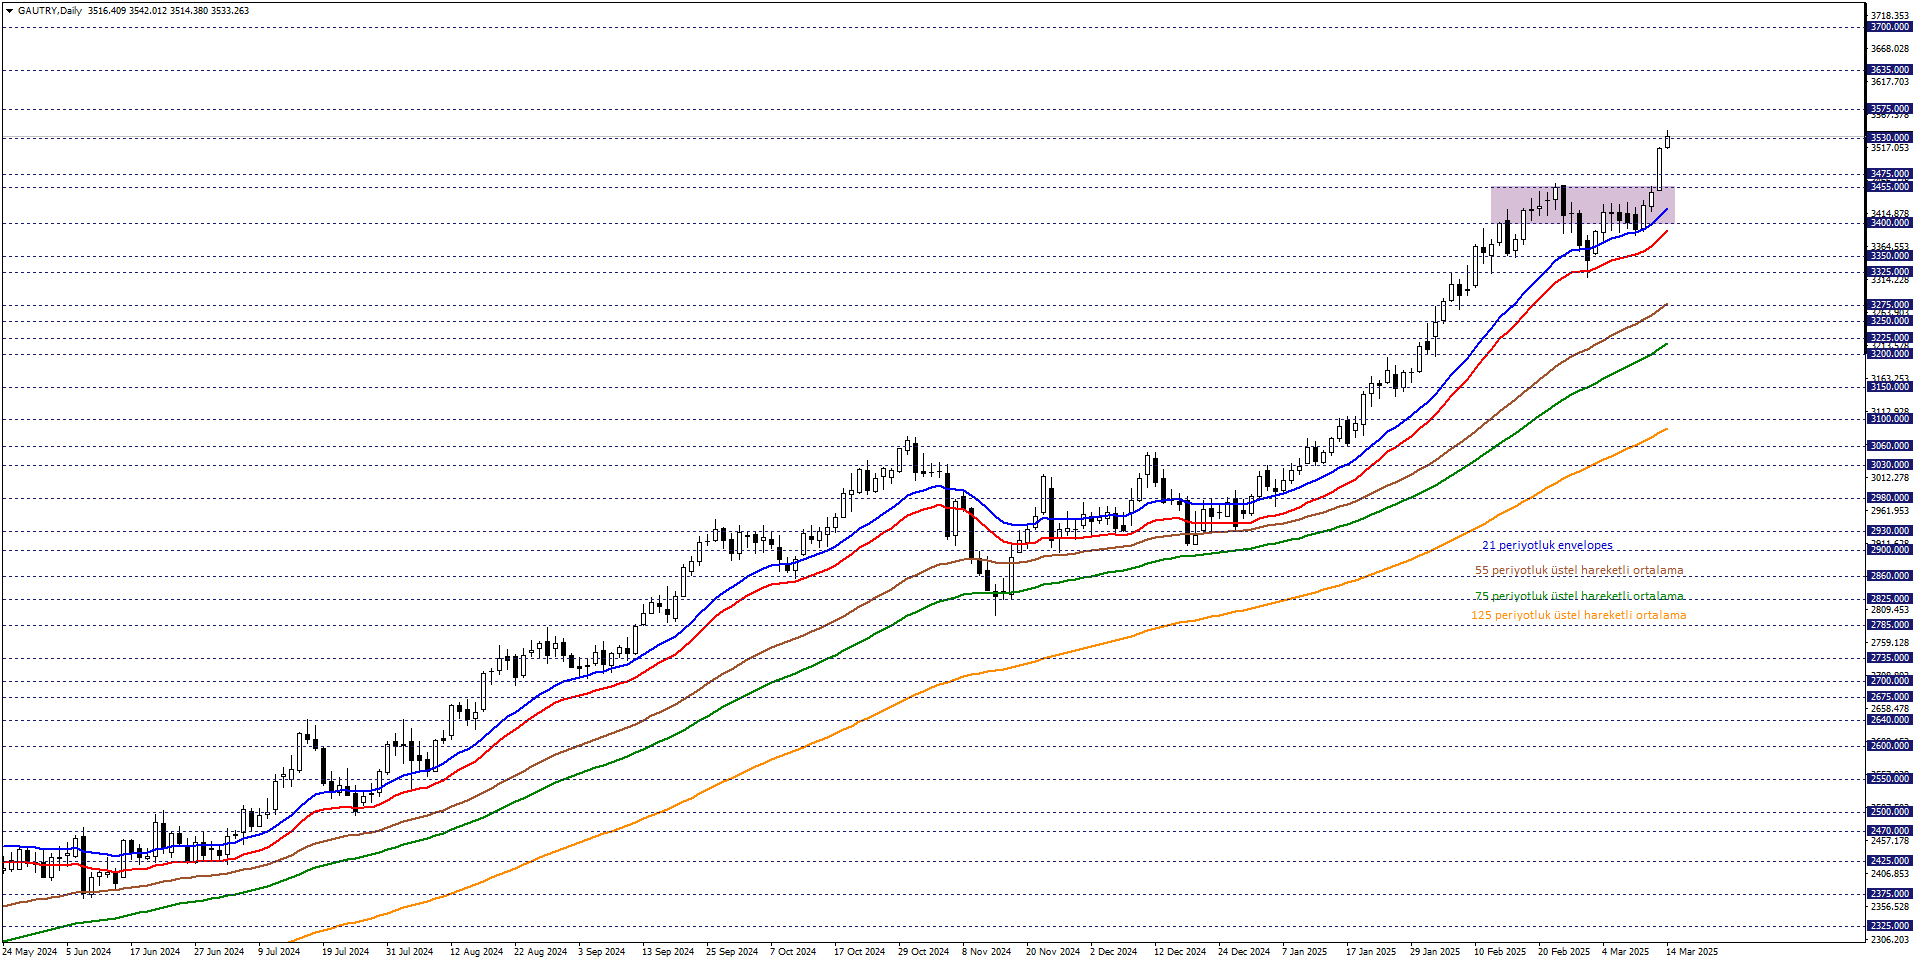Image resolution: width=1916 pixels, height=963 pixels.
Task: Click the '13 Sep 2024' date on the time axis
Action: (x=668, y=952)
